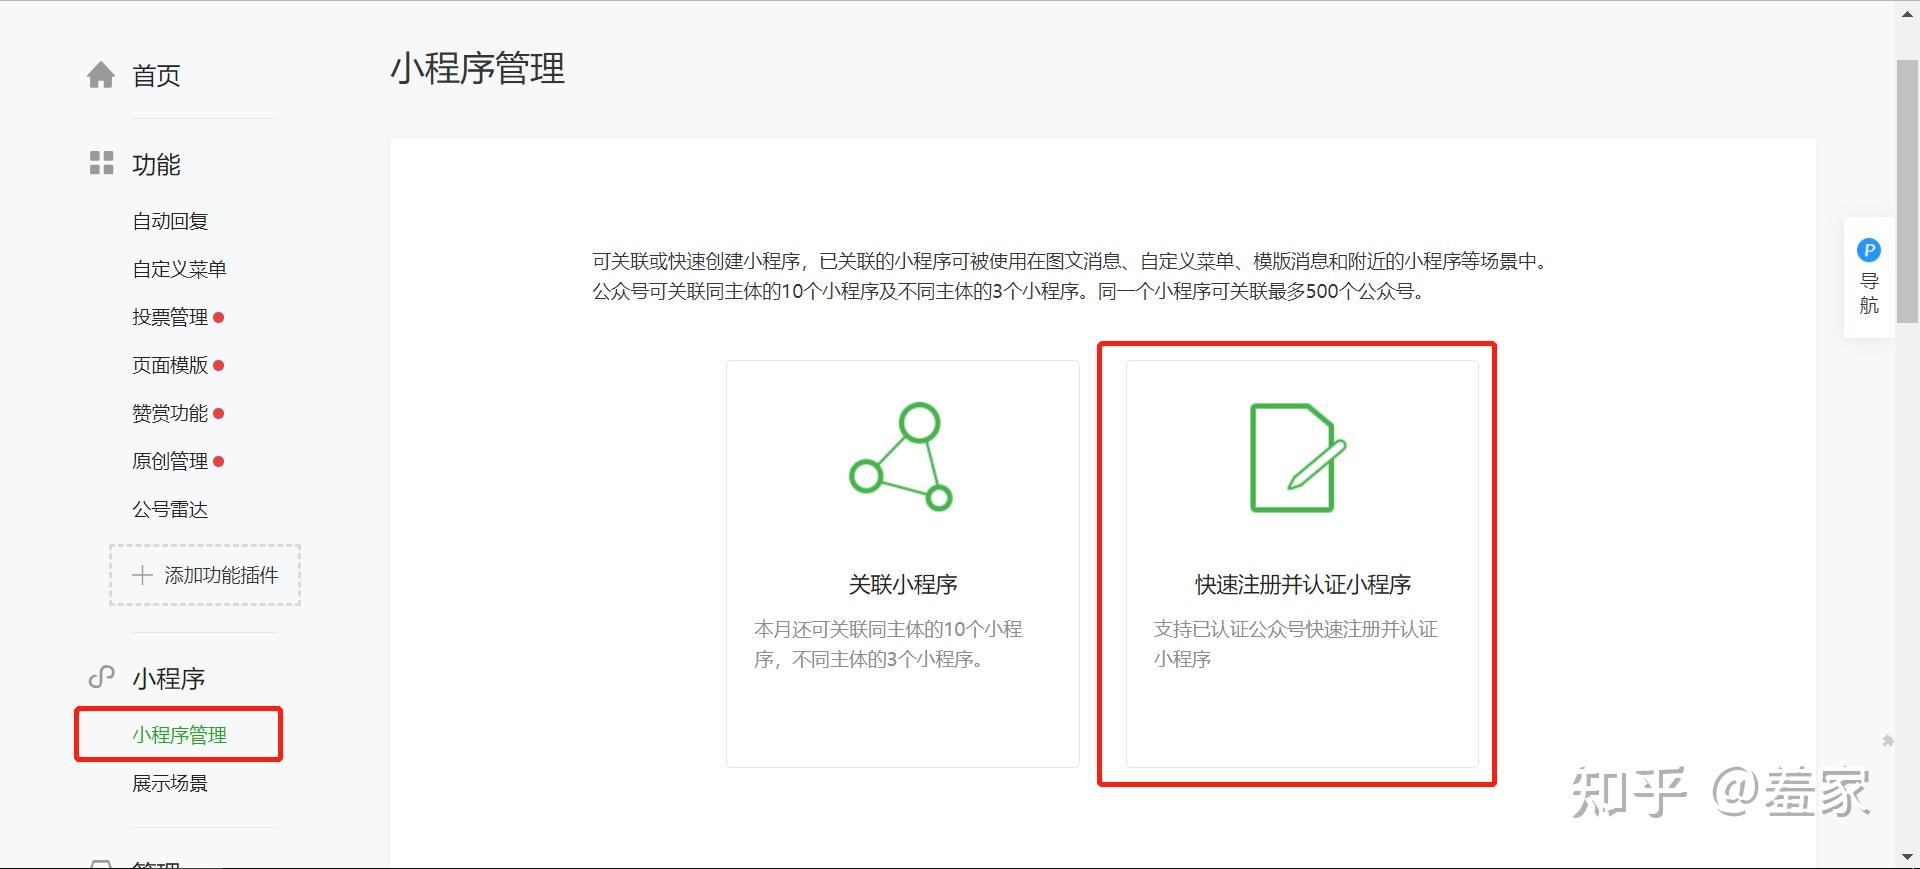Image resolution: width=1920 pixels, height=869 pixels.
Task: Open 自定义菜单 in the sidebar
Action: pyautogui.click(x=179, y=269)
